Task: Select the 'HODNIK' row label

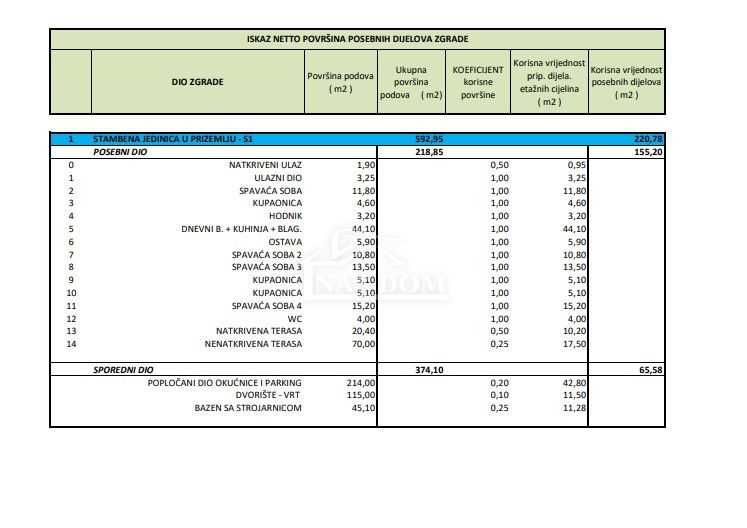Action: point(285,216)
